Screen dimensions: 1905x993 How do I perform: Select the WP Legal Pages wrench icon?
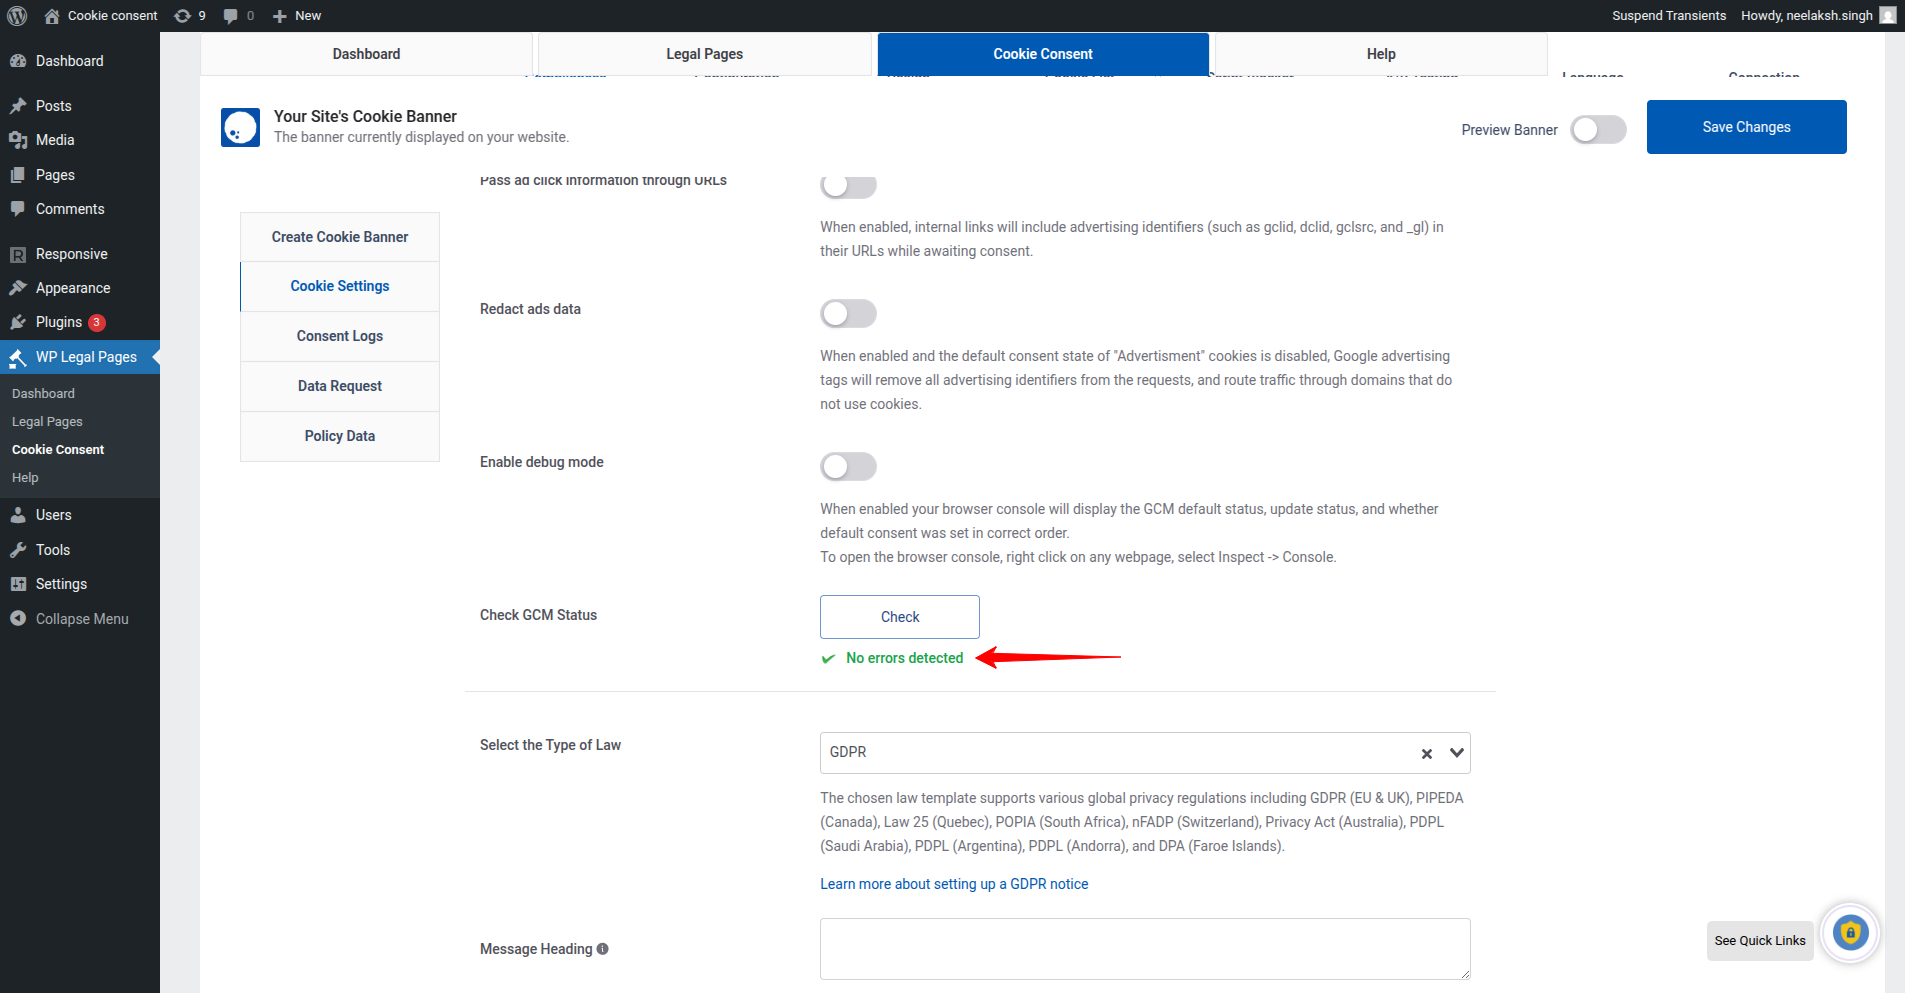(19, 356)
